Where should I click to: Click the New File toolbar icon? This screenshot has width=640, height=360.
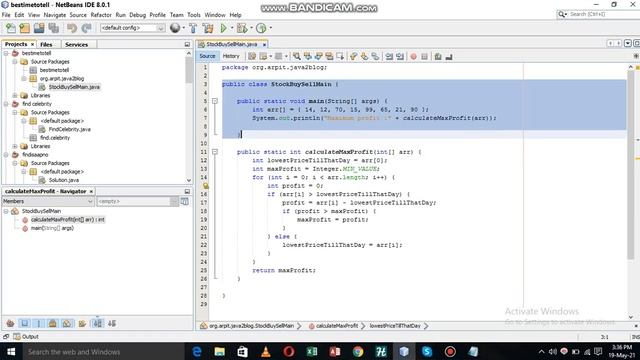11,28
